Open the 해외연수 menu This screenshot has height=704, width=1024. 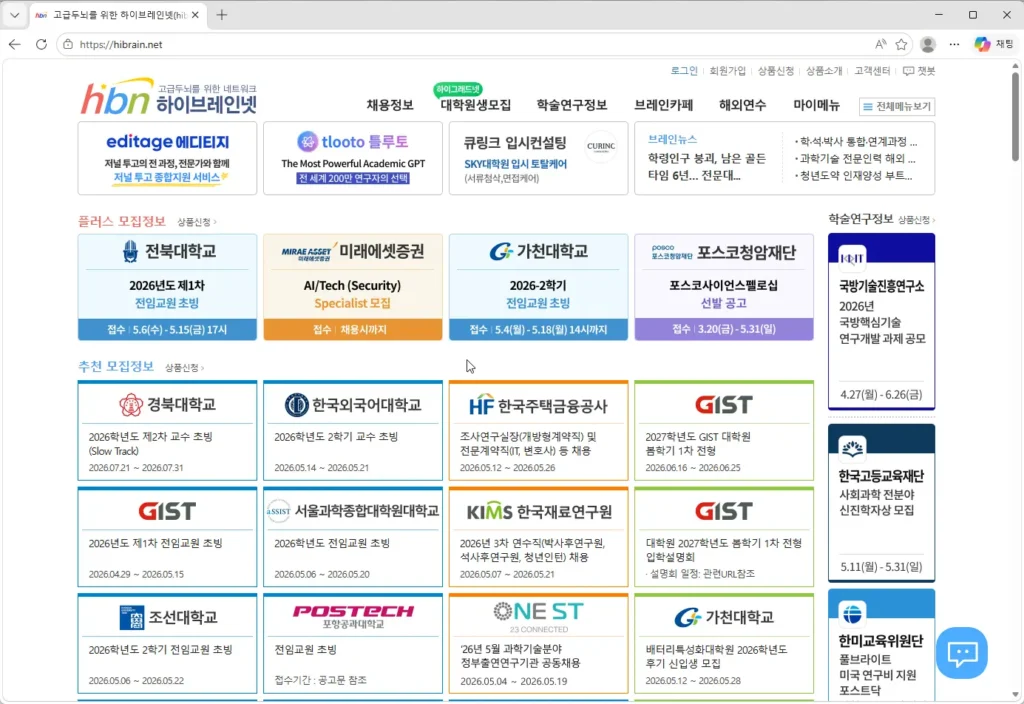tap(743, 105)
